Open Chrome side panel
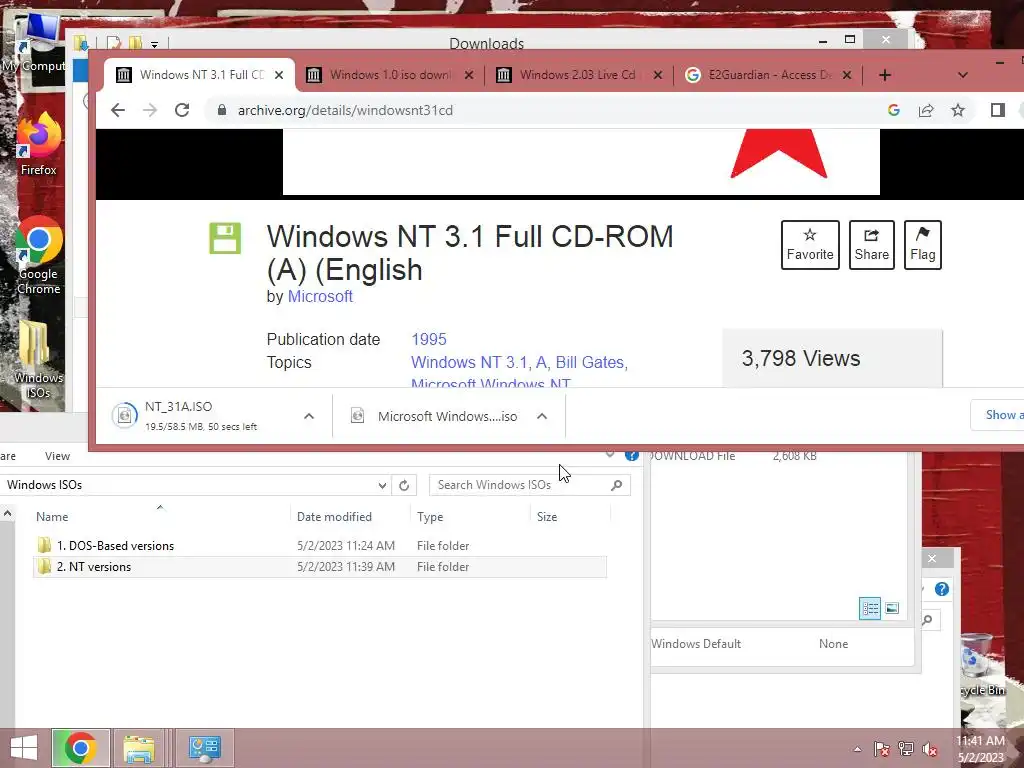The width and height of the screenshot is (1024, 768). click(998, 110)
